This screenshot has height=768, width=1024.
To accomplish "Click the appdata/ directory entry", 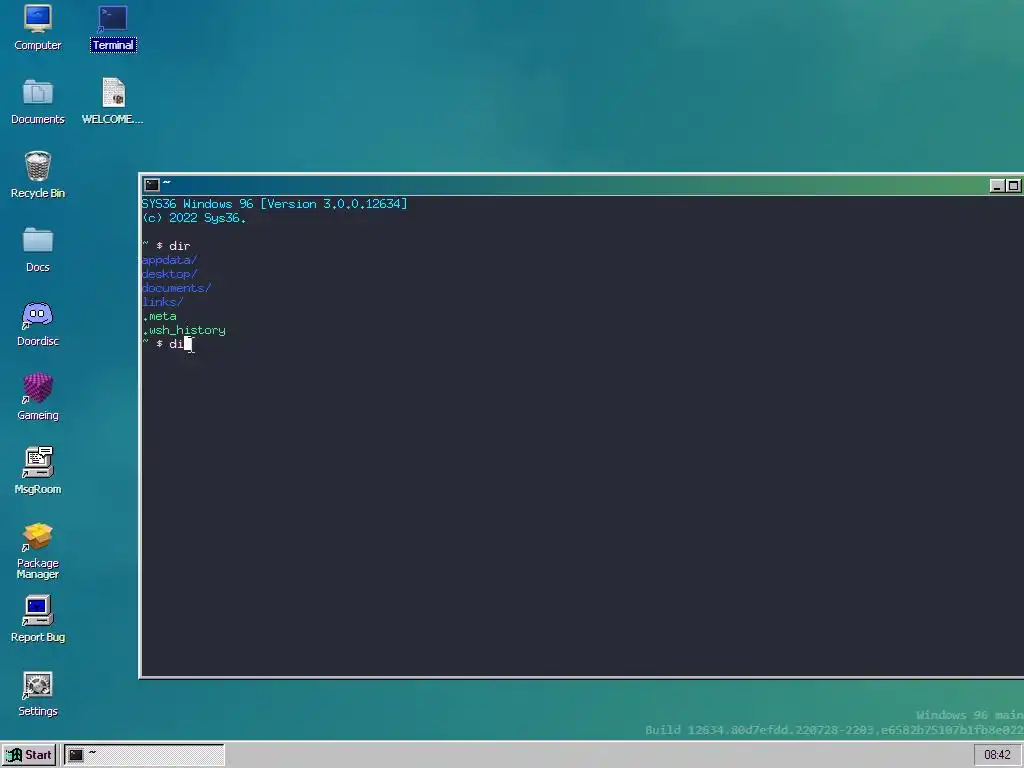I will pos(169,260).
